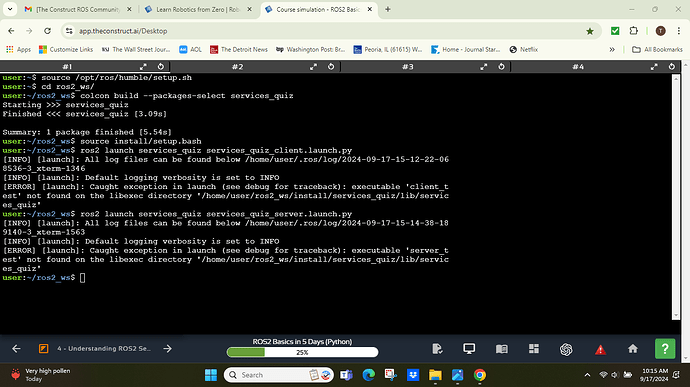690x387 pixels.
Task: Open the Windows Start menu
Action: [211, 375]
